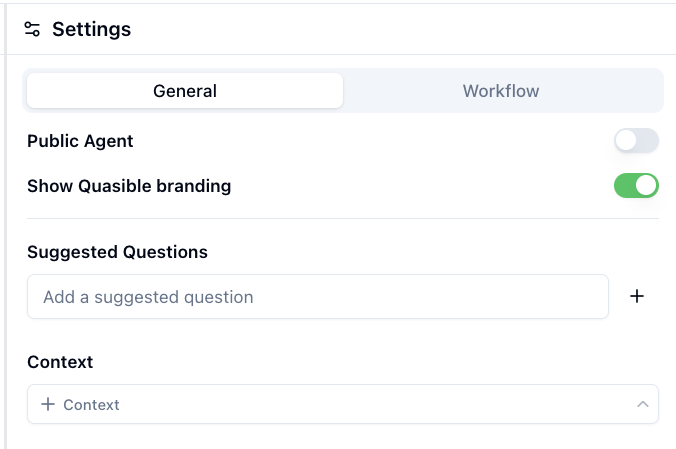676x449 pixels.
Task: Click the Settings panel heading
Action: 91,29
